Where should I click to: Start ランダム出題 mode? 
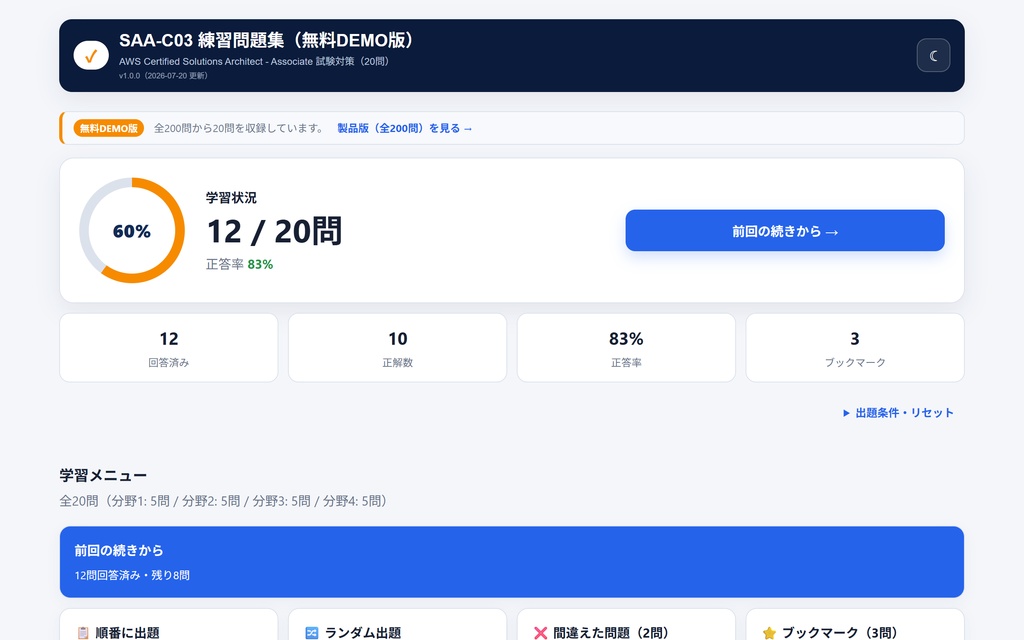pyautogui.click(x=398, y=625)
